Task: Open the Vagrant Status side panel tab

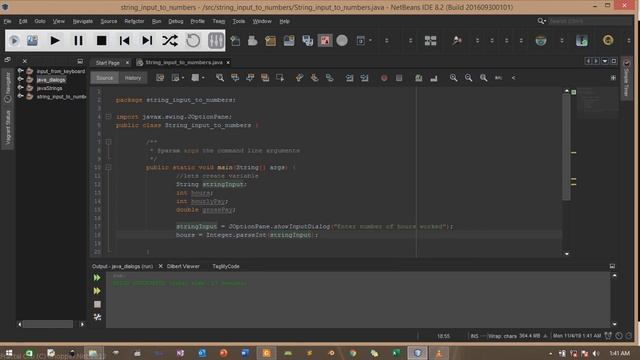Action: (x=7, y=127)
